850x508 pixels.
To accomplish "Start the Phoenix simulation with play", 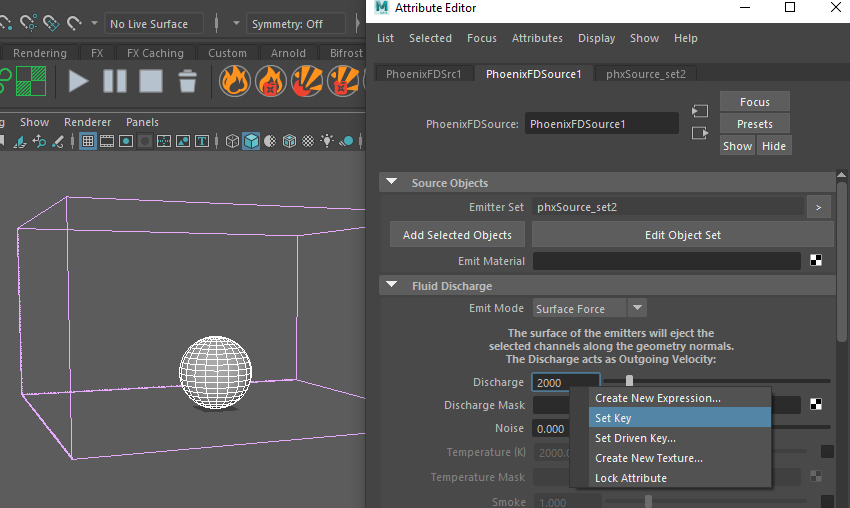I will point(78,81).
